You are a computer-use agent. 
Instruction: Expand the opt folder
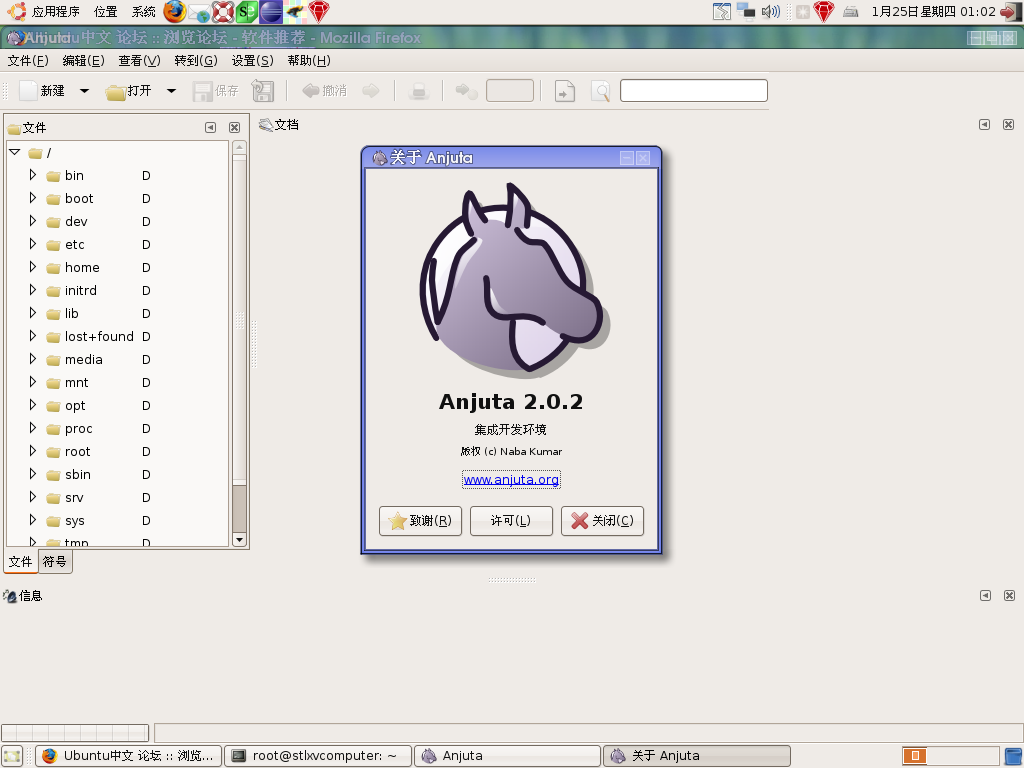pyautogui.click(x=32, y=406)
